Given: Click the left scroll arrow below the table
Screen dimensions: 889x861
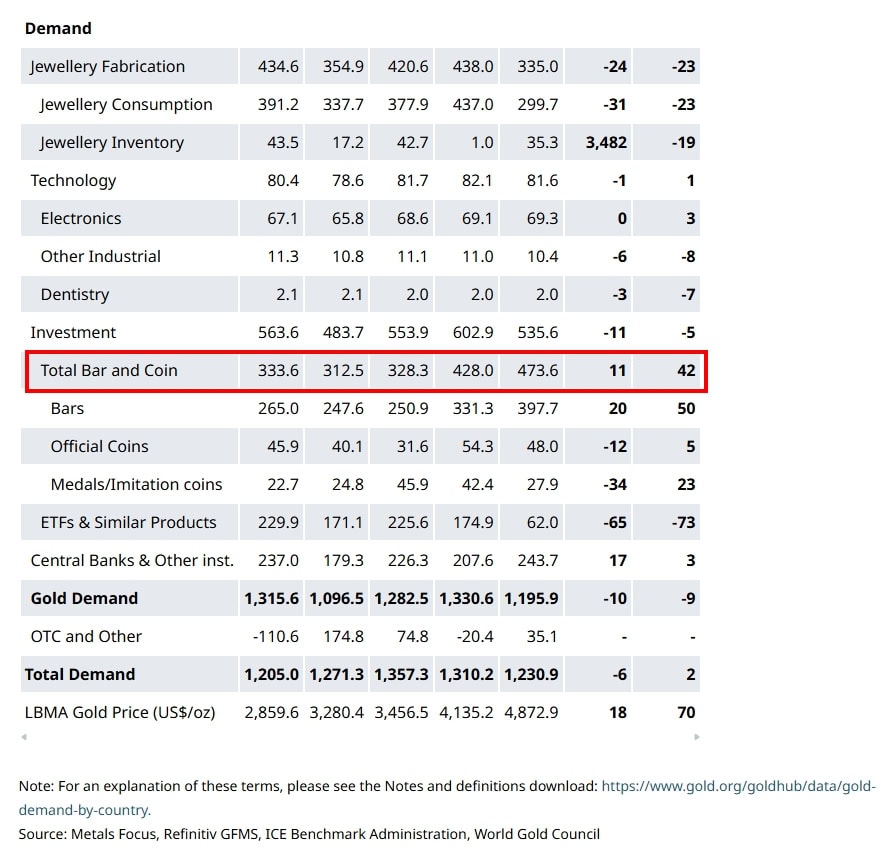Looking at the screenshot, I should (24, 737).
